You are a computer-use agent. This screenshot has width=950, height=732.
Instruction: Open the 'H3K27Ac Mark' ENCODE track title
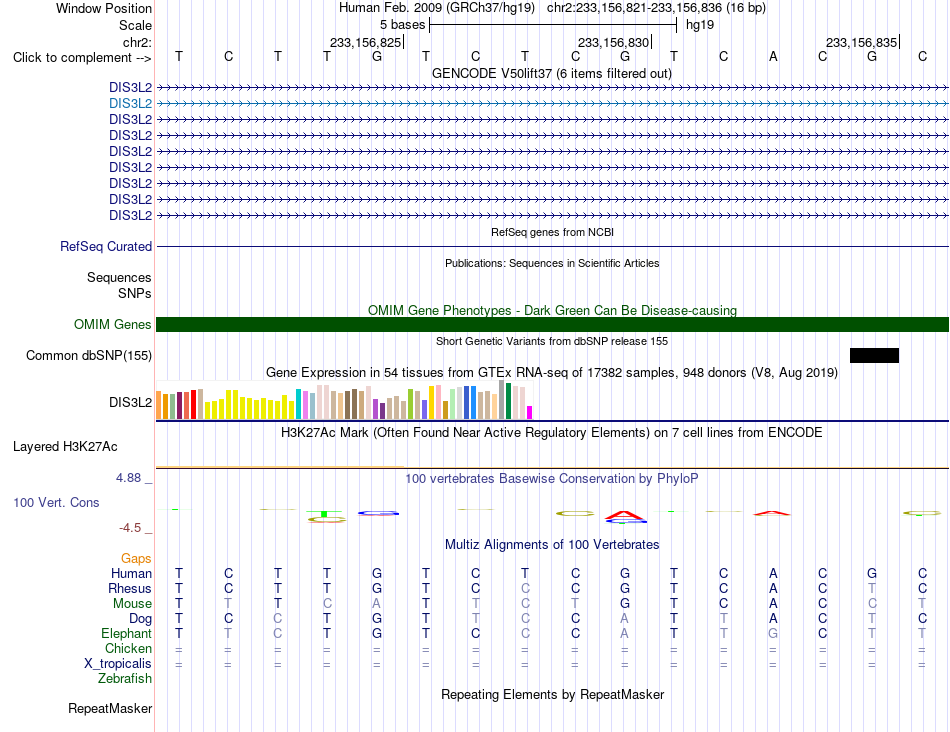(x=552, y=433)
